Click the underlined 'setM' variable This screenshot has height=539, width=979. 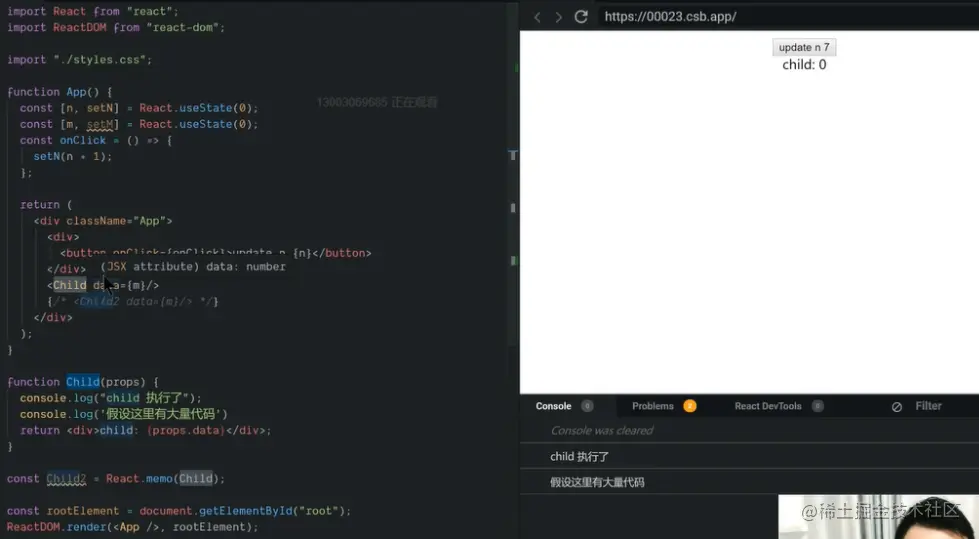tap(99, 124)
